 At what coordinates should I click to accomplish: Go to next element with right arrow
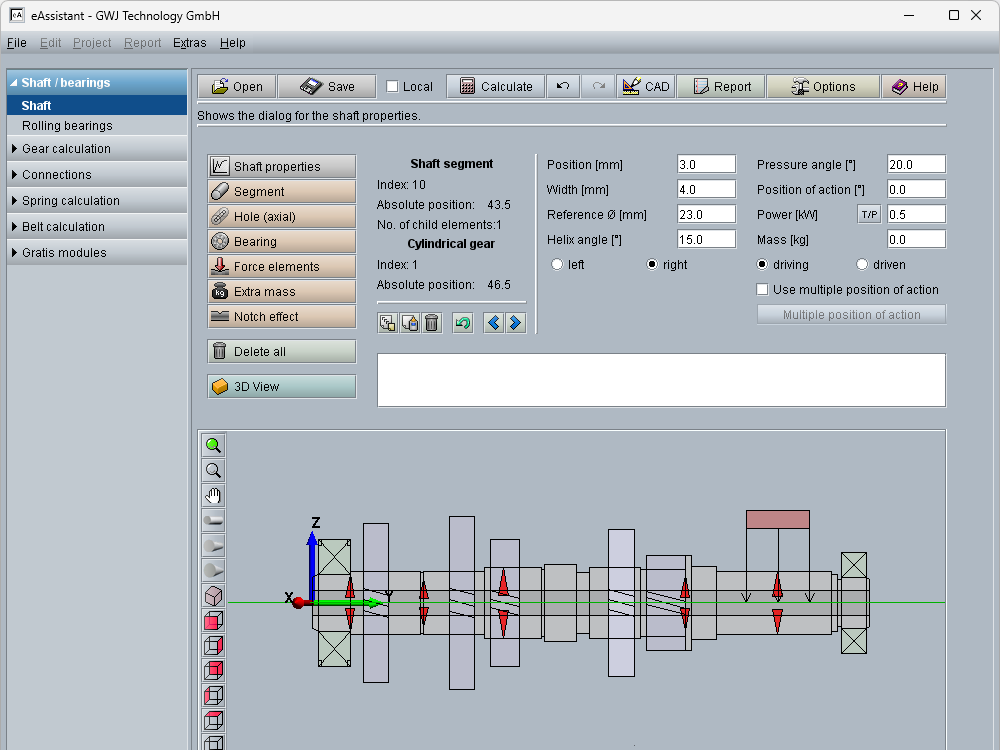tap(515, 323)
